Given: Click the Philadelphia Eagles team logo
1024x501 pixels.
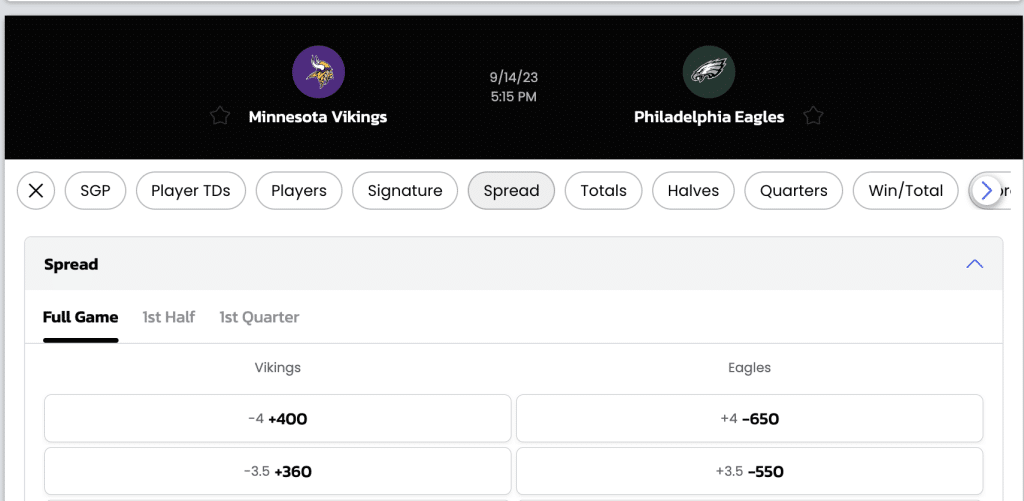Looking at the screenshot, I should pyautogui.click(x=709, y=72).
